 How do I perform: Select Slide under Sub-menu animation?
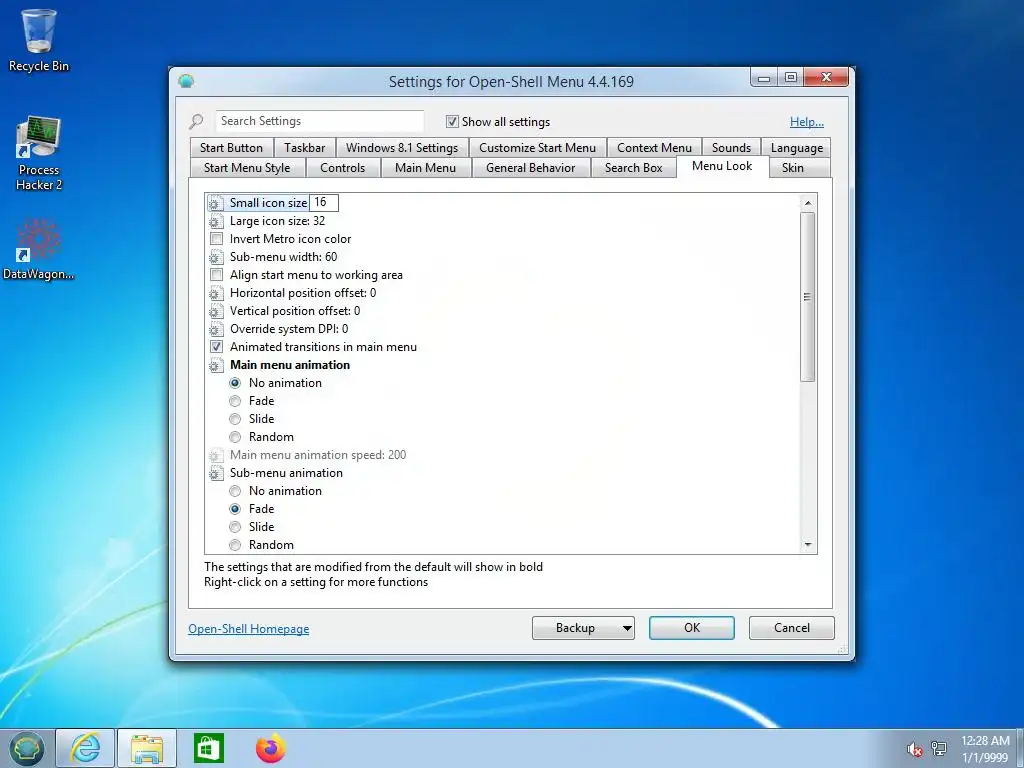click(x=235, y=527)
